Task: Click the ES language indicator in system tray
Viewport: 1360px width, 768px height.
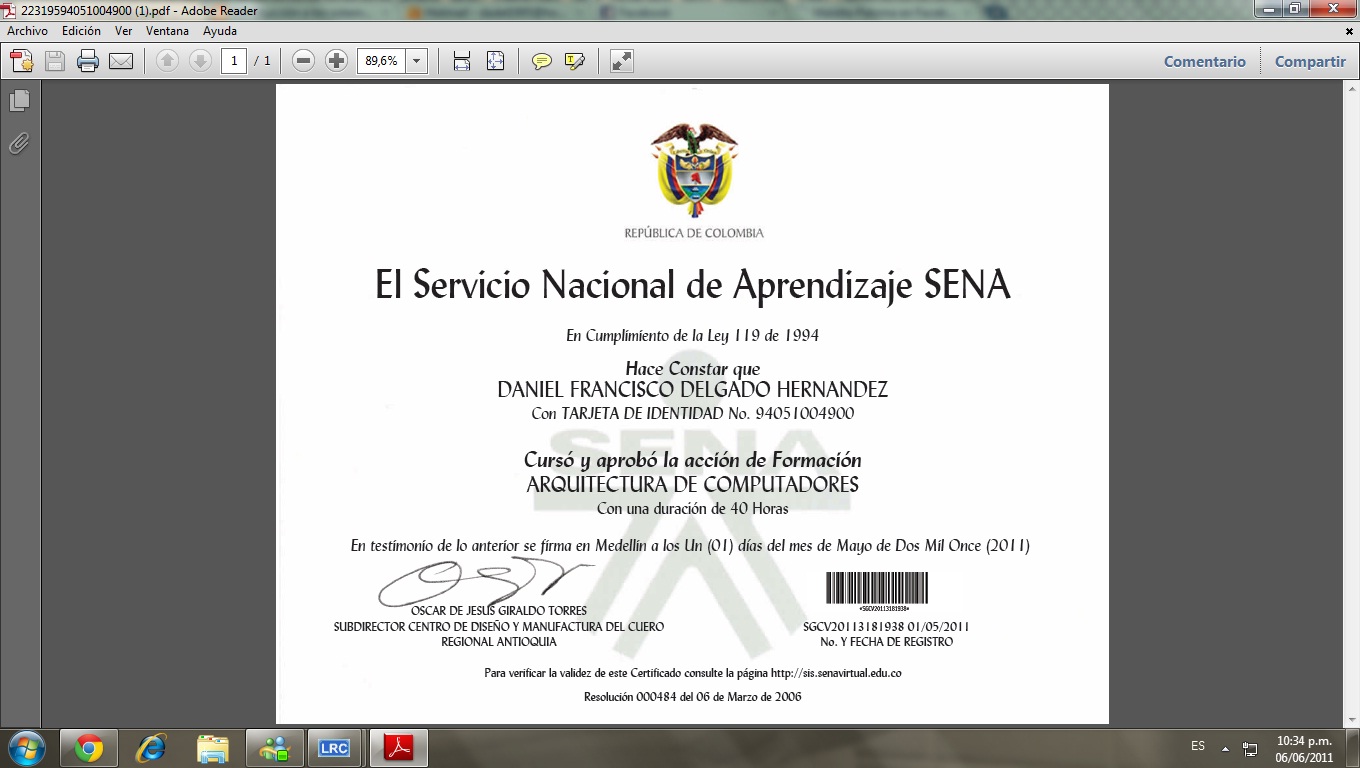Action: [1200, 746]
